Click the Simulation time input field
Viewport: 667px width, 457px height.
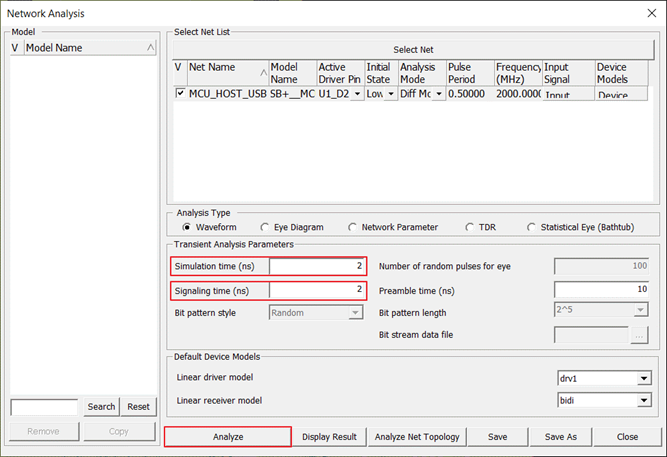(x=316, y=266)
